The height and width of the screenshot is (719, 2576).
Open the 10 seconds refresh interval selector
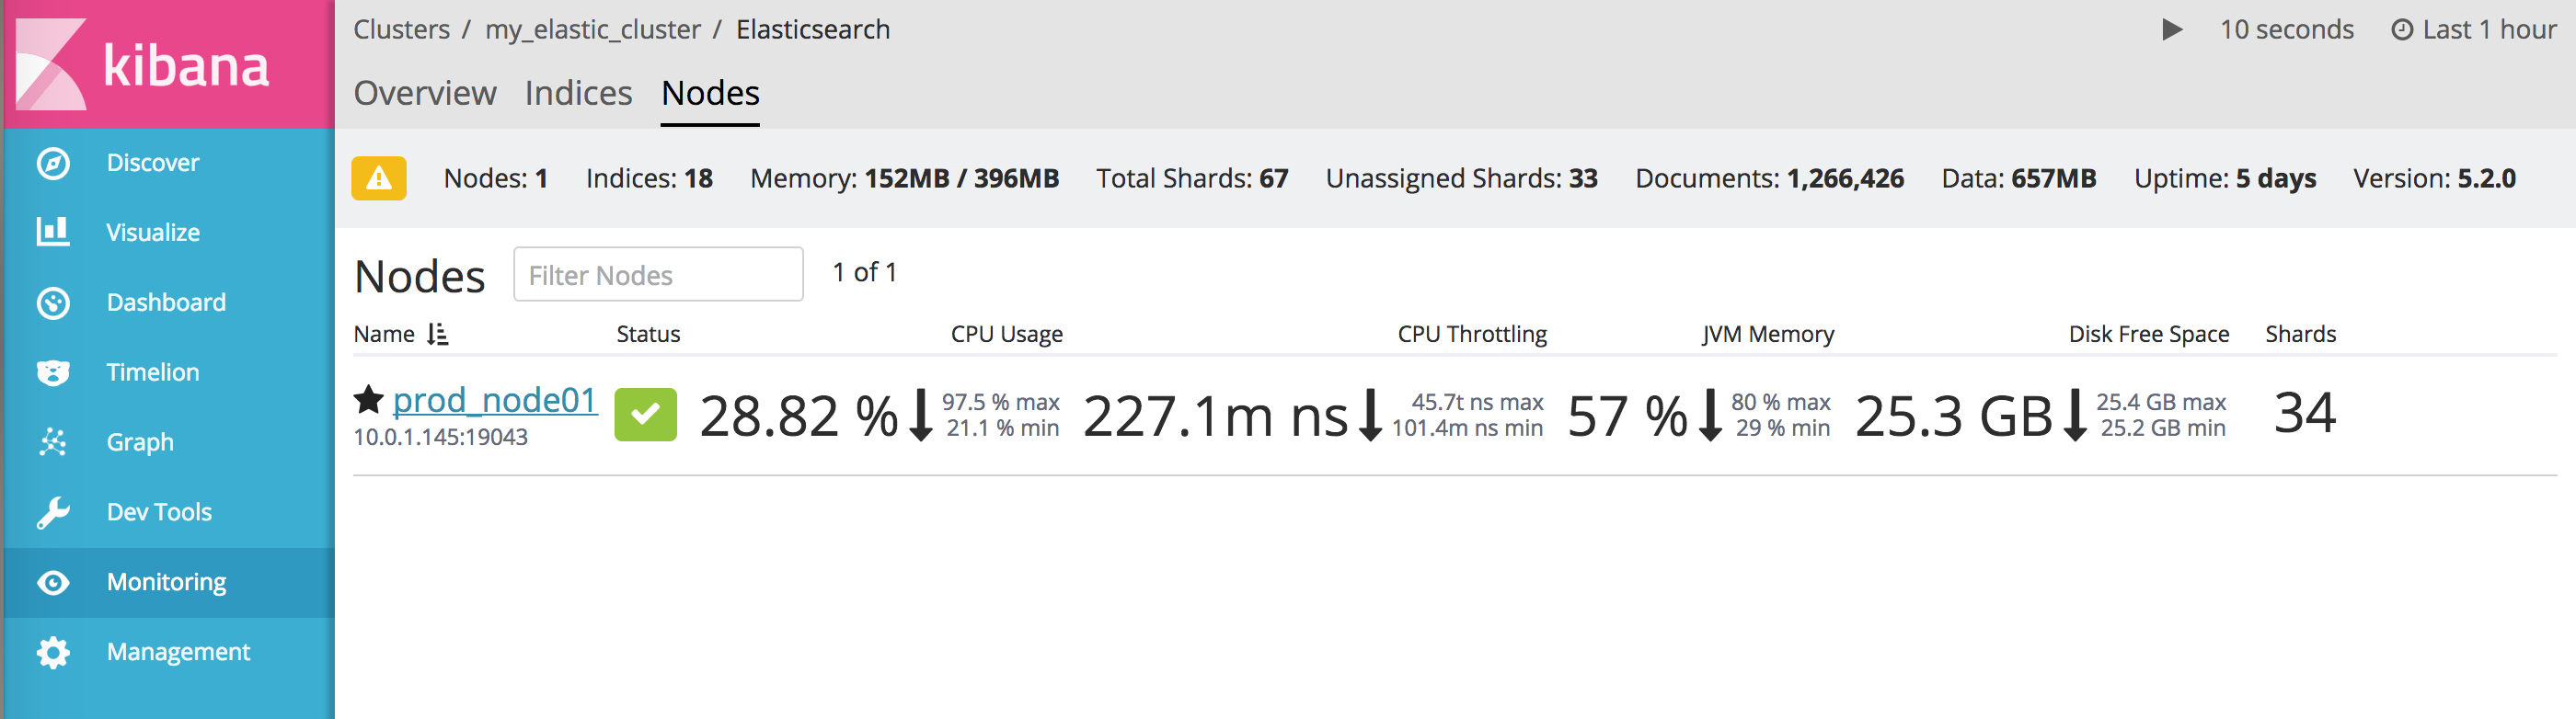point(2287,29)
